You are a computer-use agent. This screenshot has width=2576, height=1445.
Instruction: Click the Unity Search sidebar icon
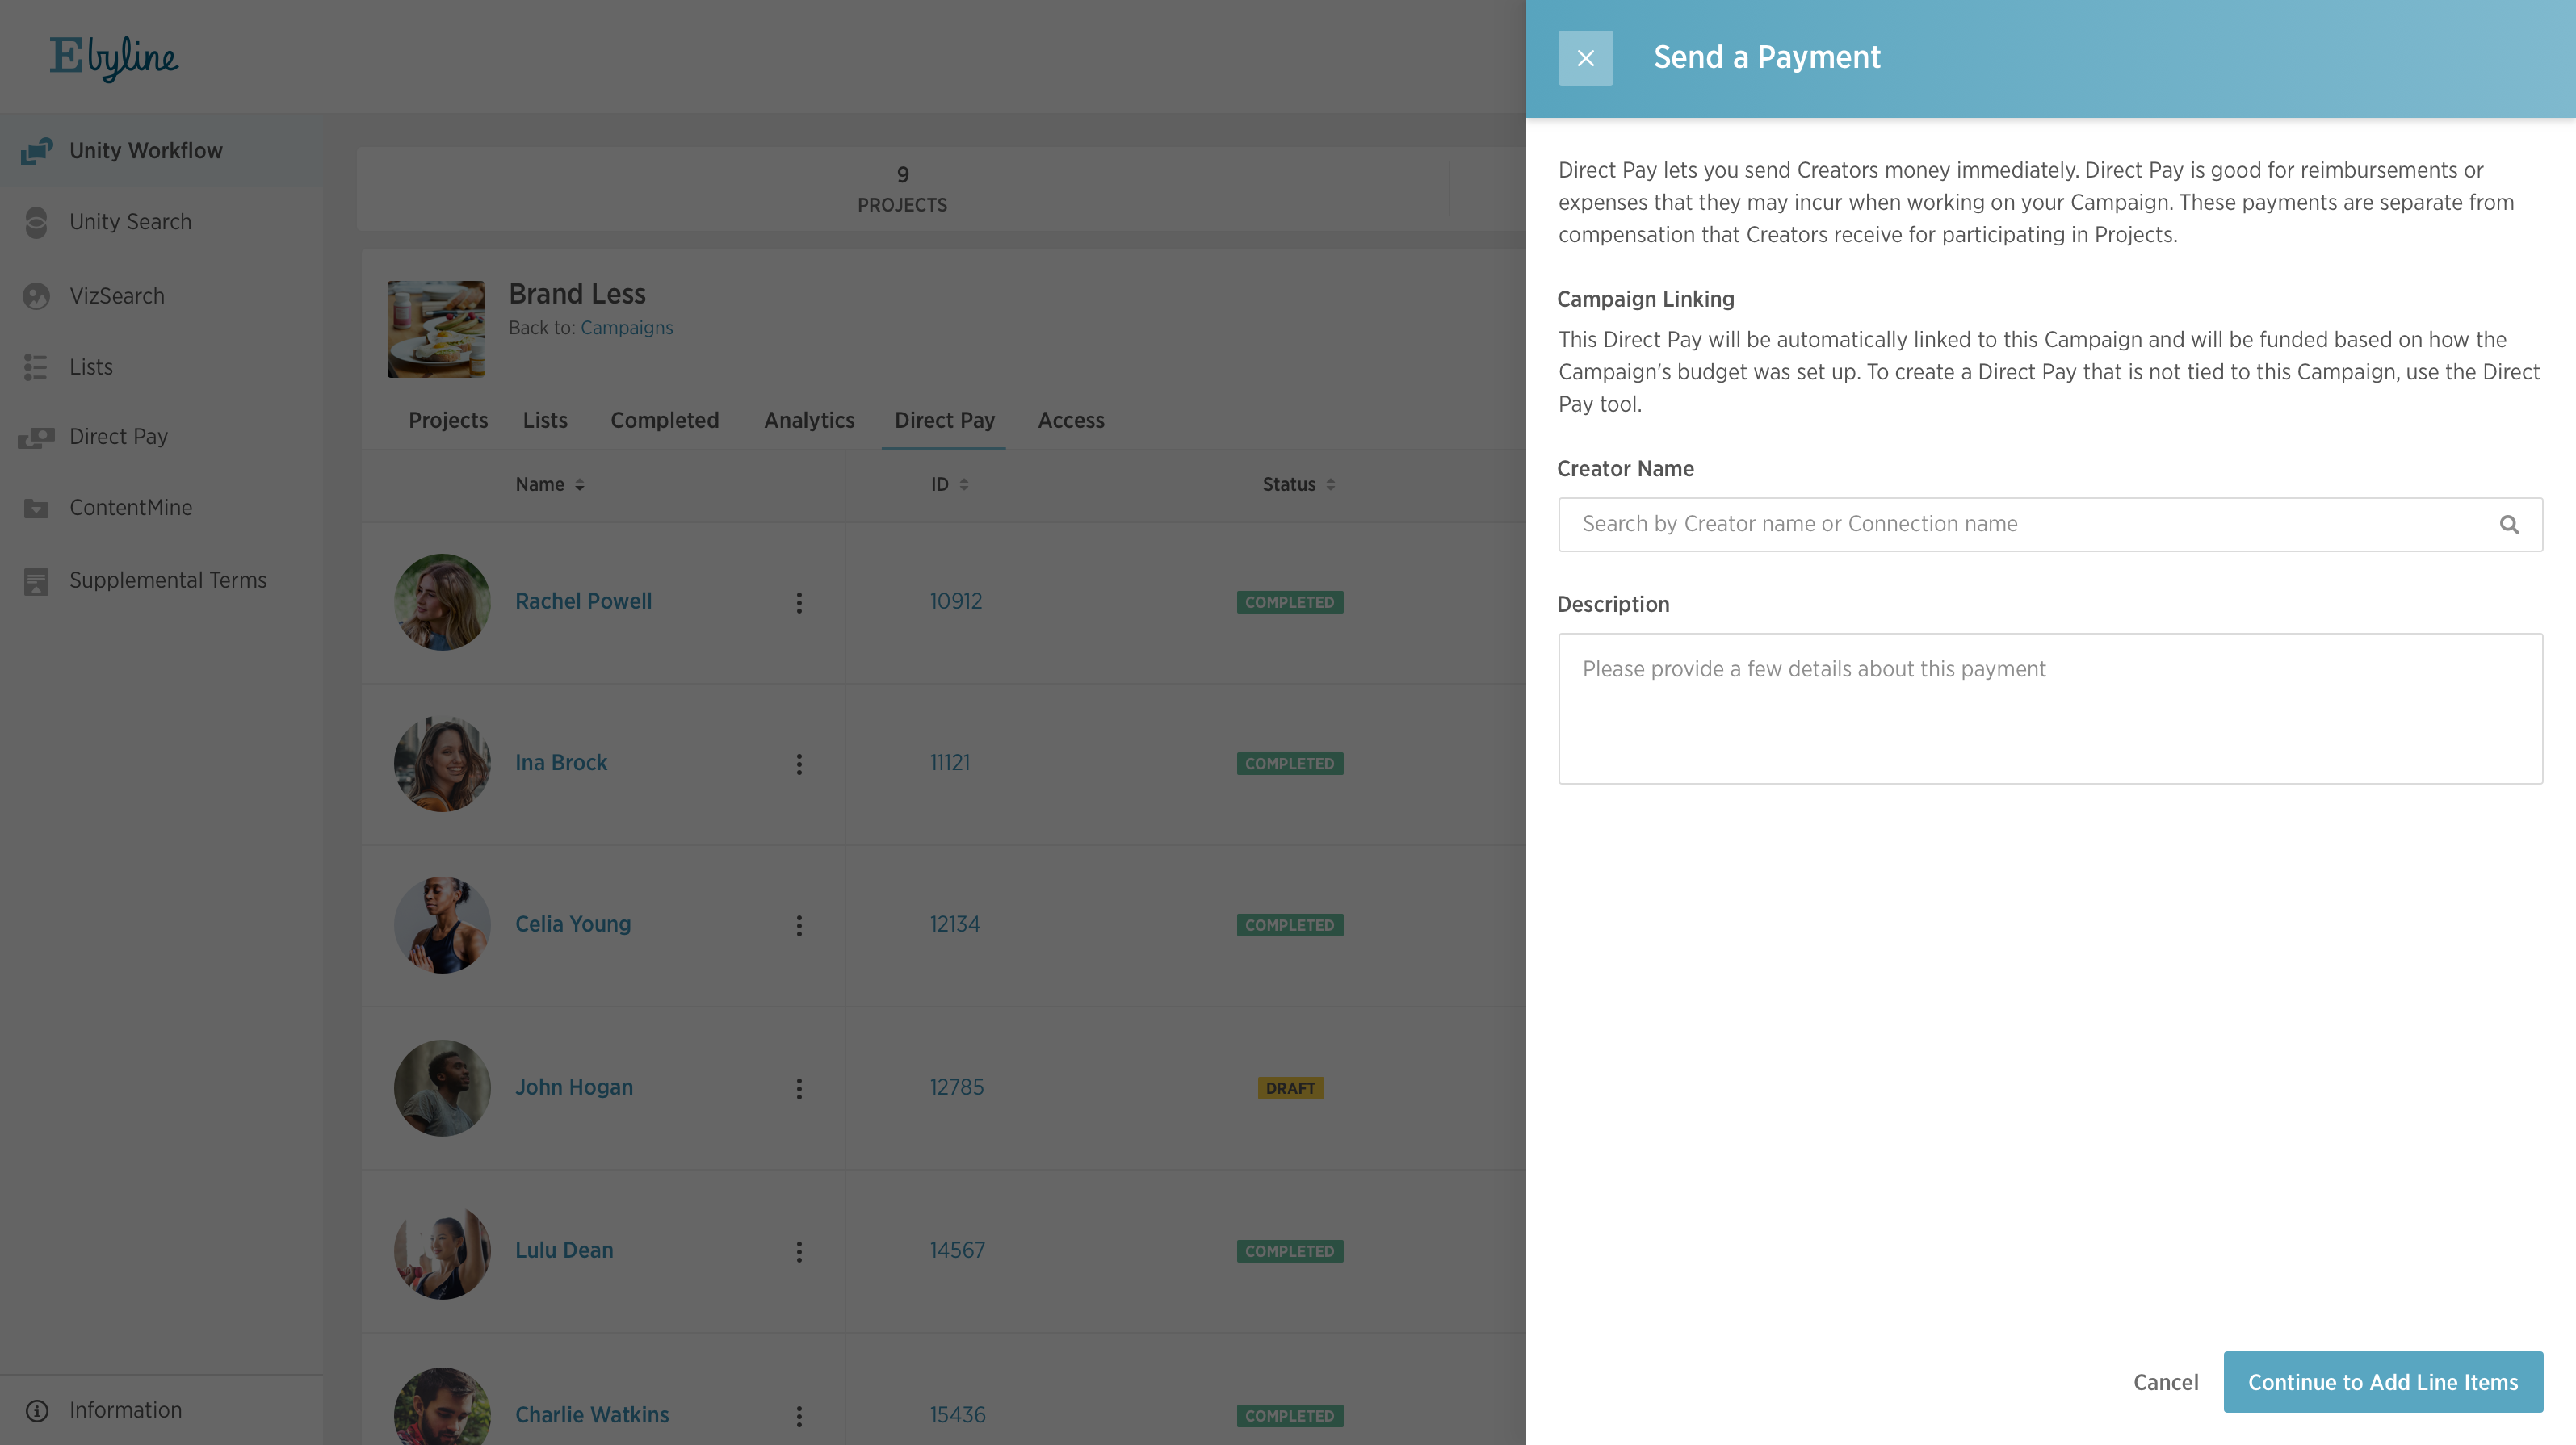[x=36, y=222]
